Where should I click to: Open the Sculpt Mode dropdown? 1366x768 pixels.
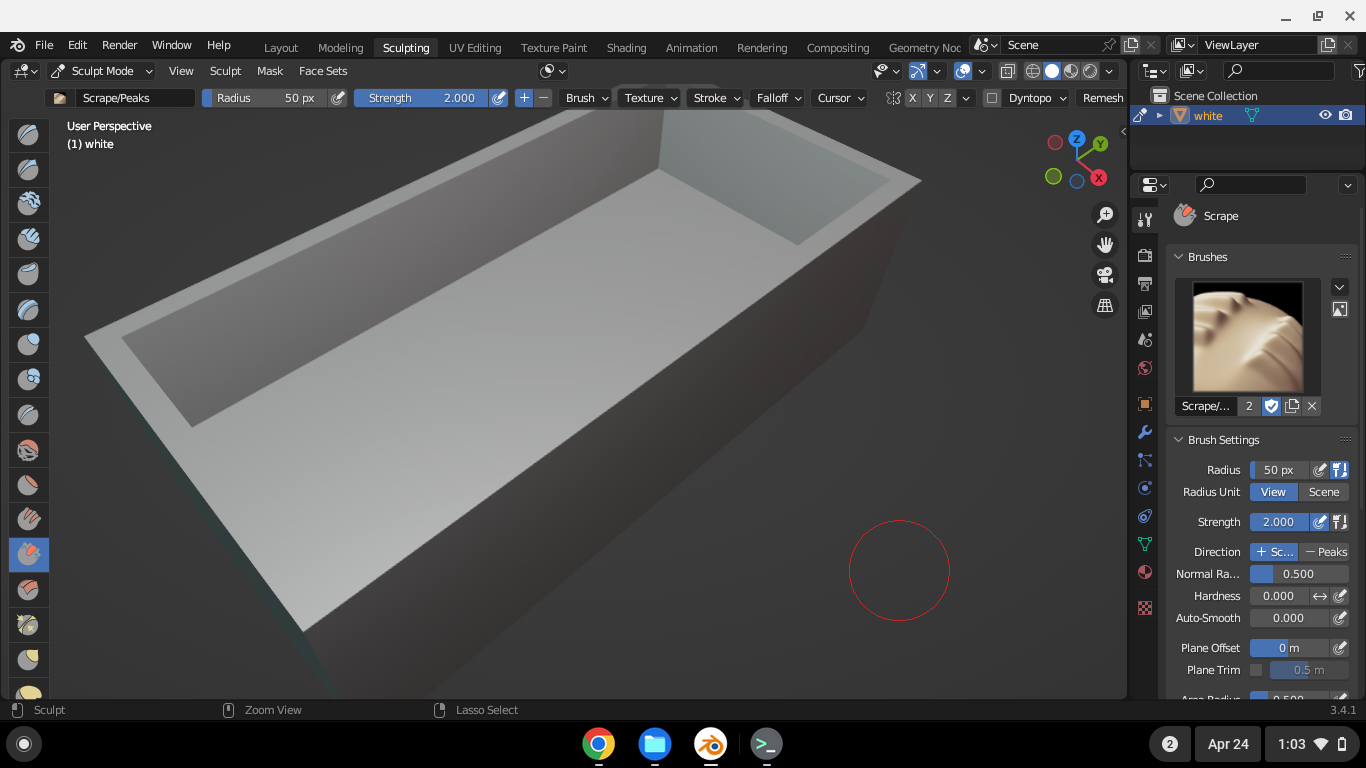pos(101,71)
